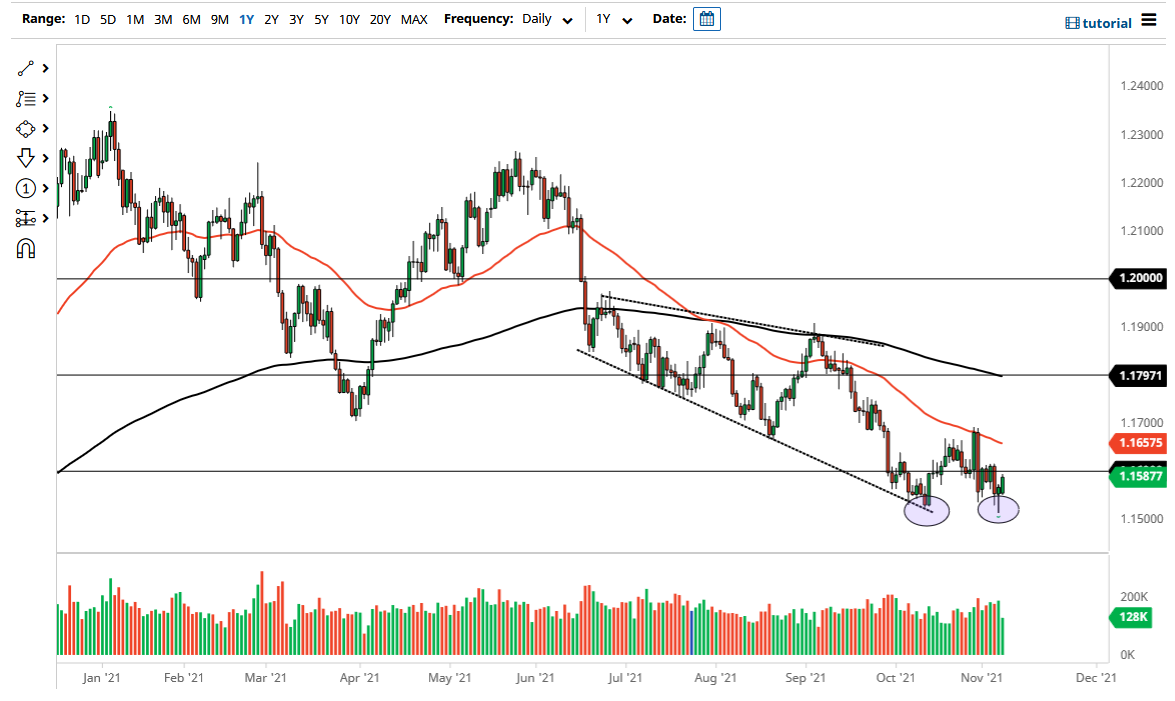Select the 10Y range option

pyautogui.click(x=349, y=19)
